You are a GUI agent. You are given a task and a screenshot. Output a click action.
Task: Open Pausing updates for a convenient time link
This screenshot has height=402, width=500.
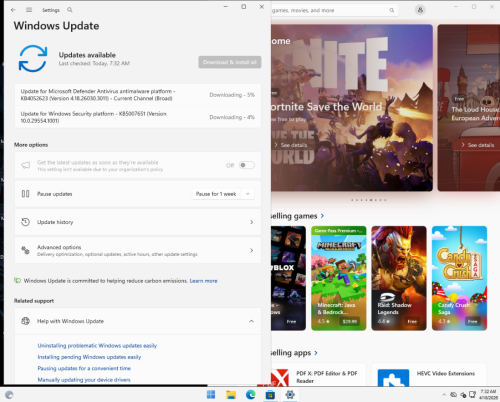84,368
